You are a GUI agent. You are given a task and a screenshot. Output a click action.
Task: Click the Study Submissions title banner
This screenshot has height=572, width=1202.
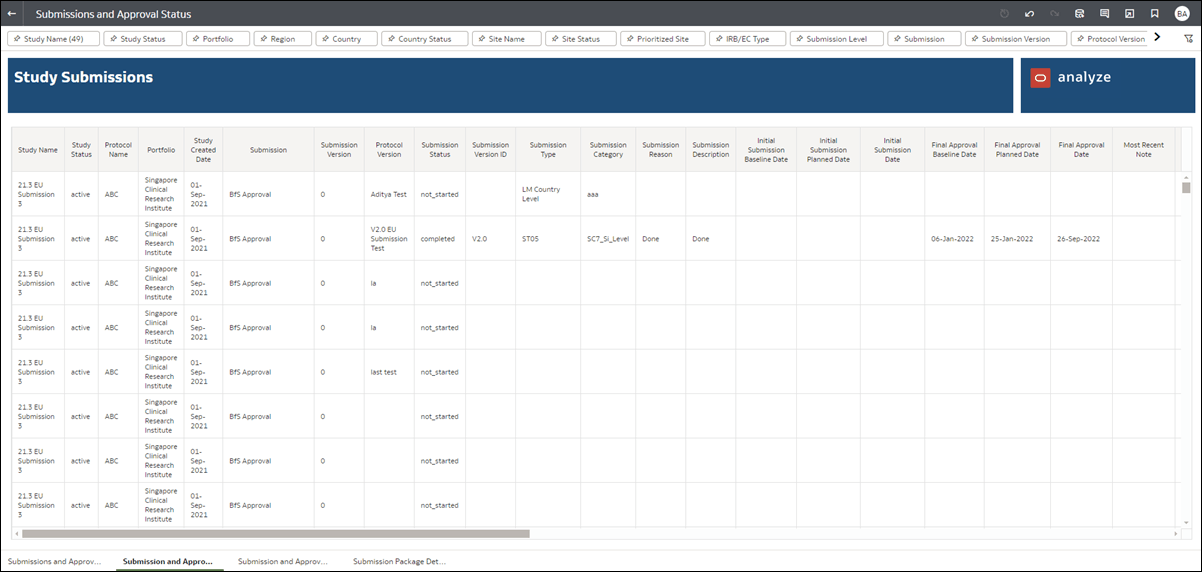point(510,85)
